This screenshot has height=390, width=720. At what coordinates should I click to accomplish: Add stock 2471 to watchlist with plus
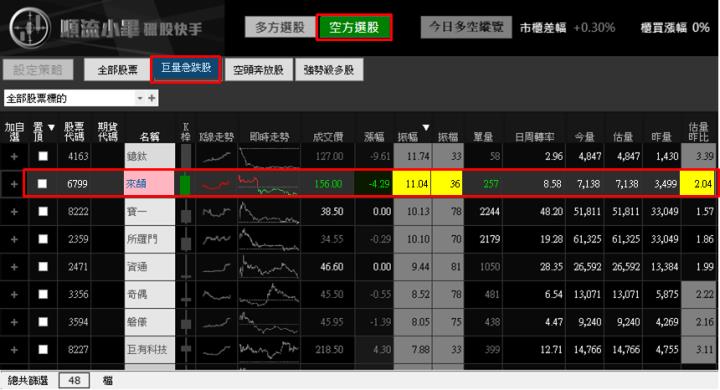pos(14,267)
